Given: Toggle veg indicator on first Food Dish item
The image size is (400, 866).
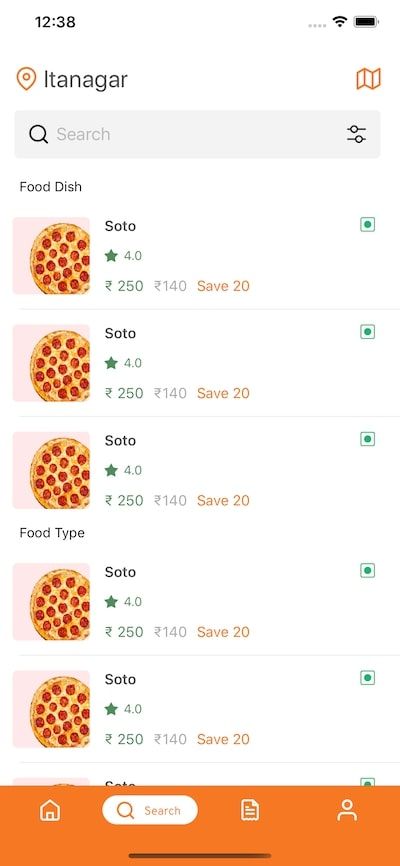Looking at the screenshot, I should [x=368, y=225].
